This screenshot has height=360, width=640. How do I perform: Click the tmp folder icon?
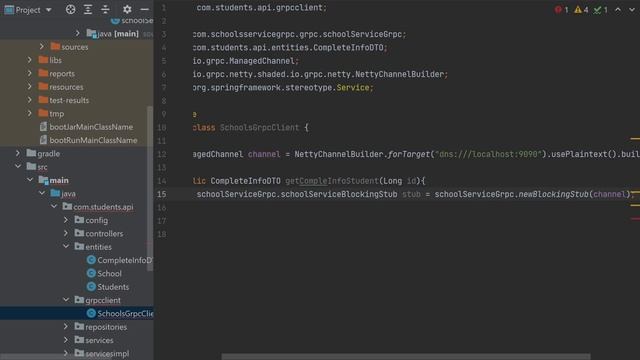[x=43, y=113]
